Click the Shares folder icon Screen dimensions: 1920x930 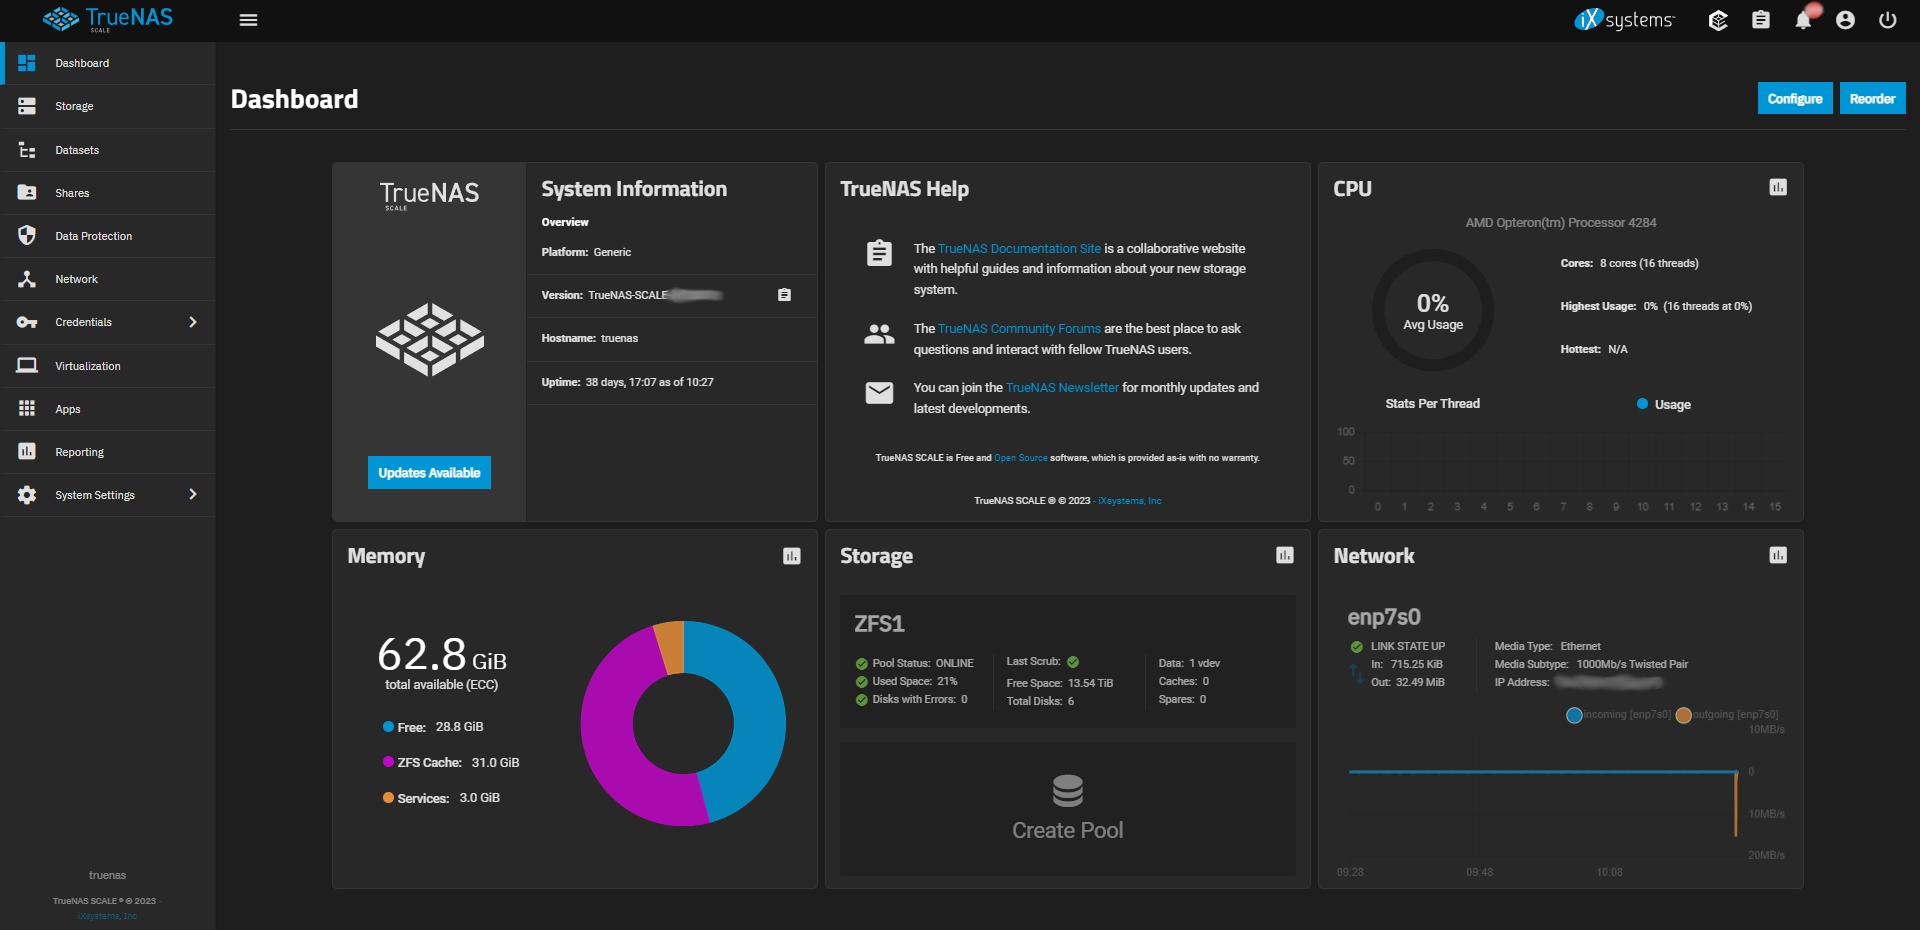27,193
